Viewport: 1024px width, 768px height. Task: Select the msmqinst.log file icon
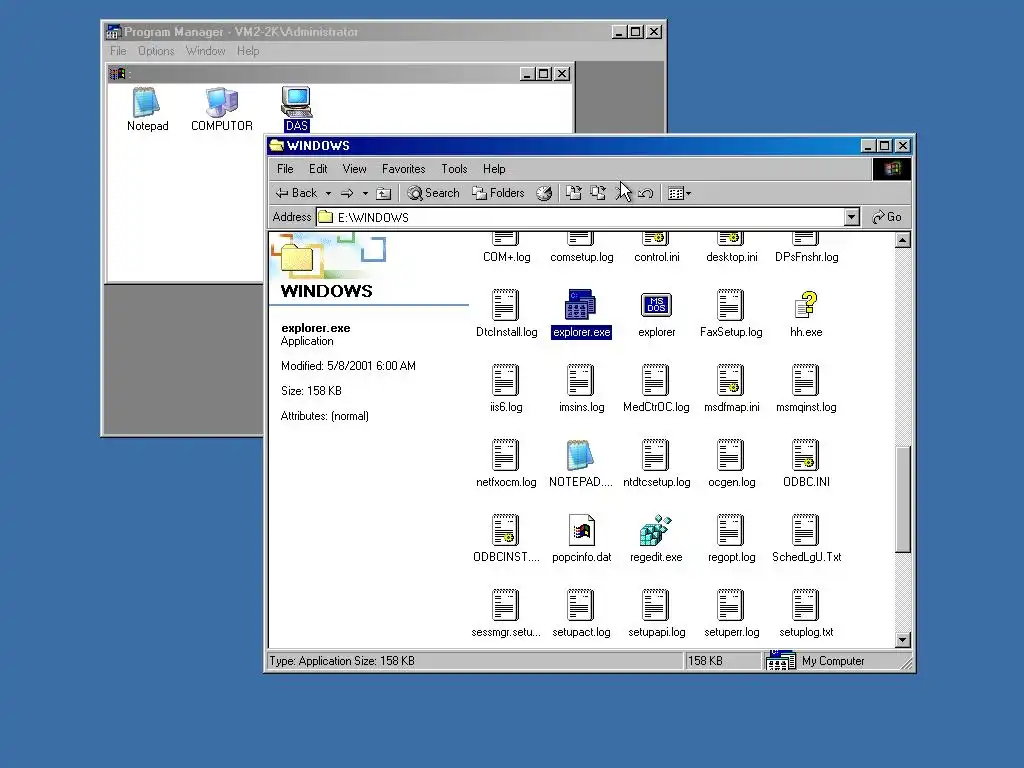(x=805, y=380)
